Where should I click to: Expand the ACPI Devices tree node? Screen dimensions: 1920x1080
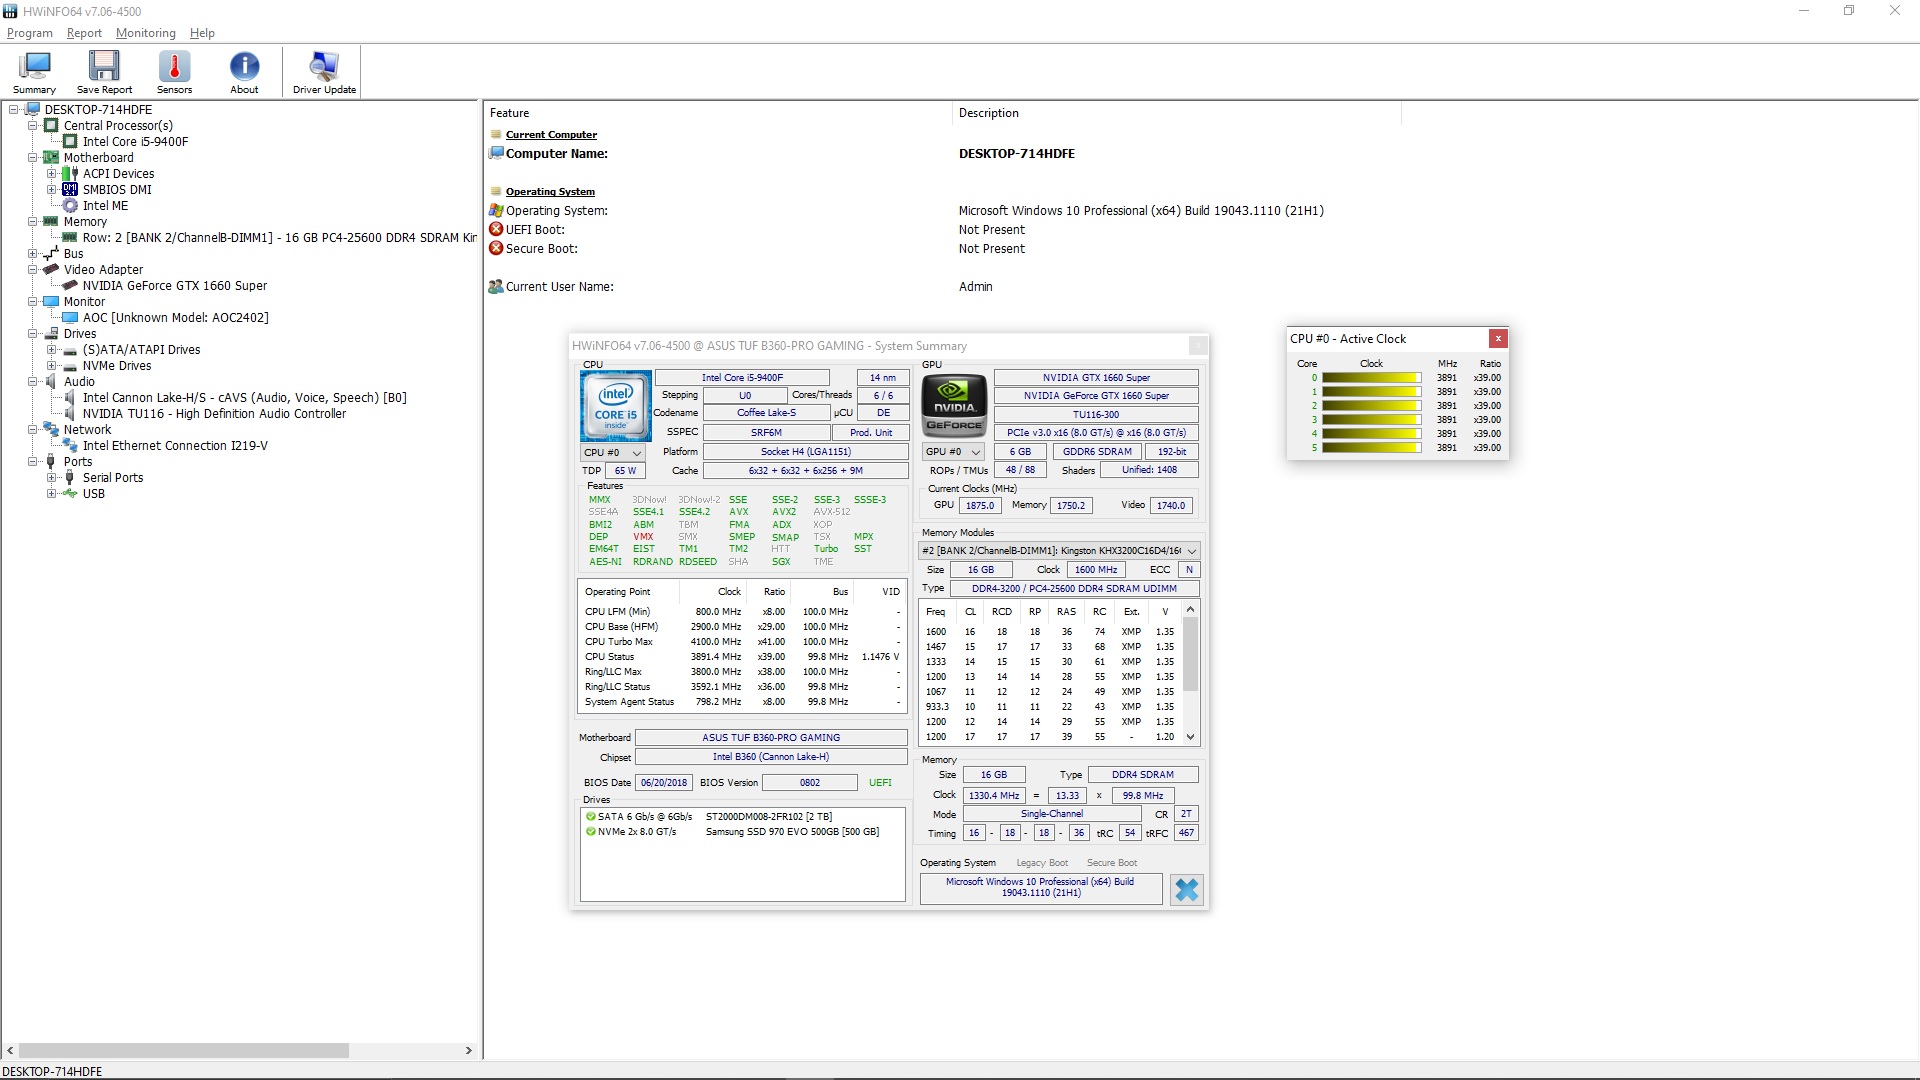pos(52,174)
